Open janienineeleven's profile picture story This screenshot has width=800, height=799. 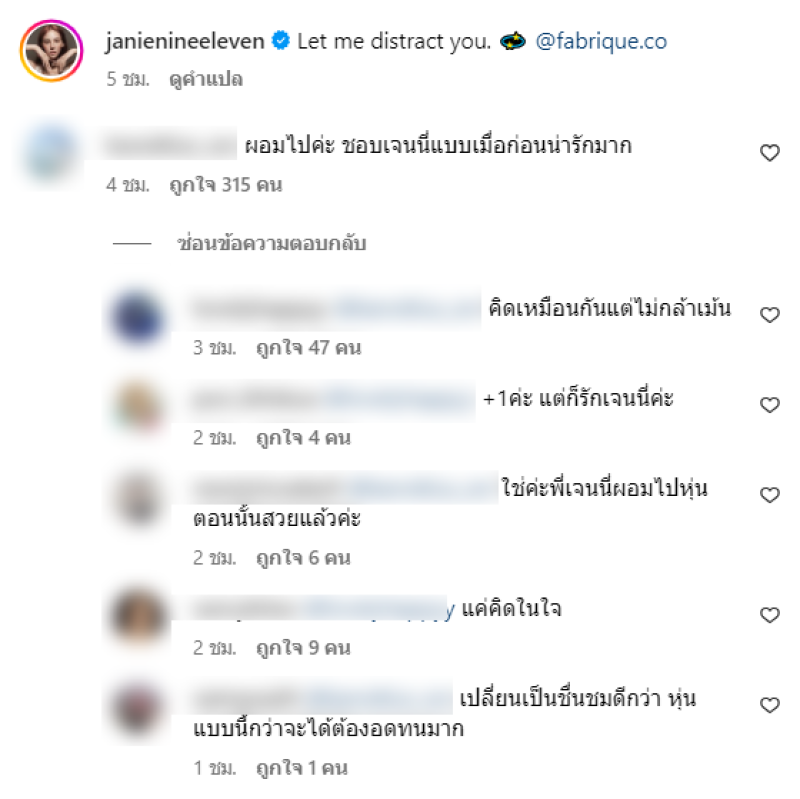tap(51, 51)
